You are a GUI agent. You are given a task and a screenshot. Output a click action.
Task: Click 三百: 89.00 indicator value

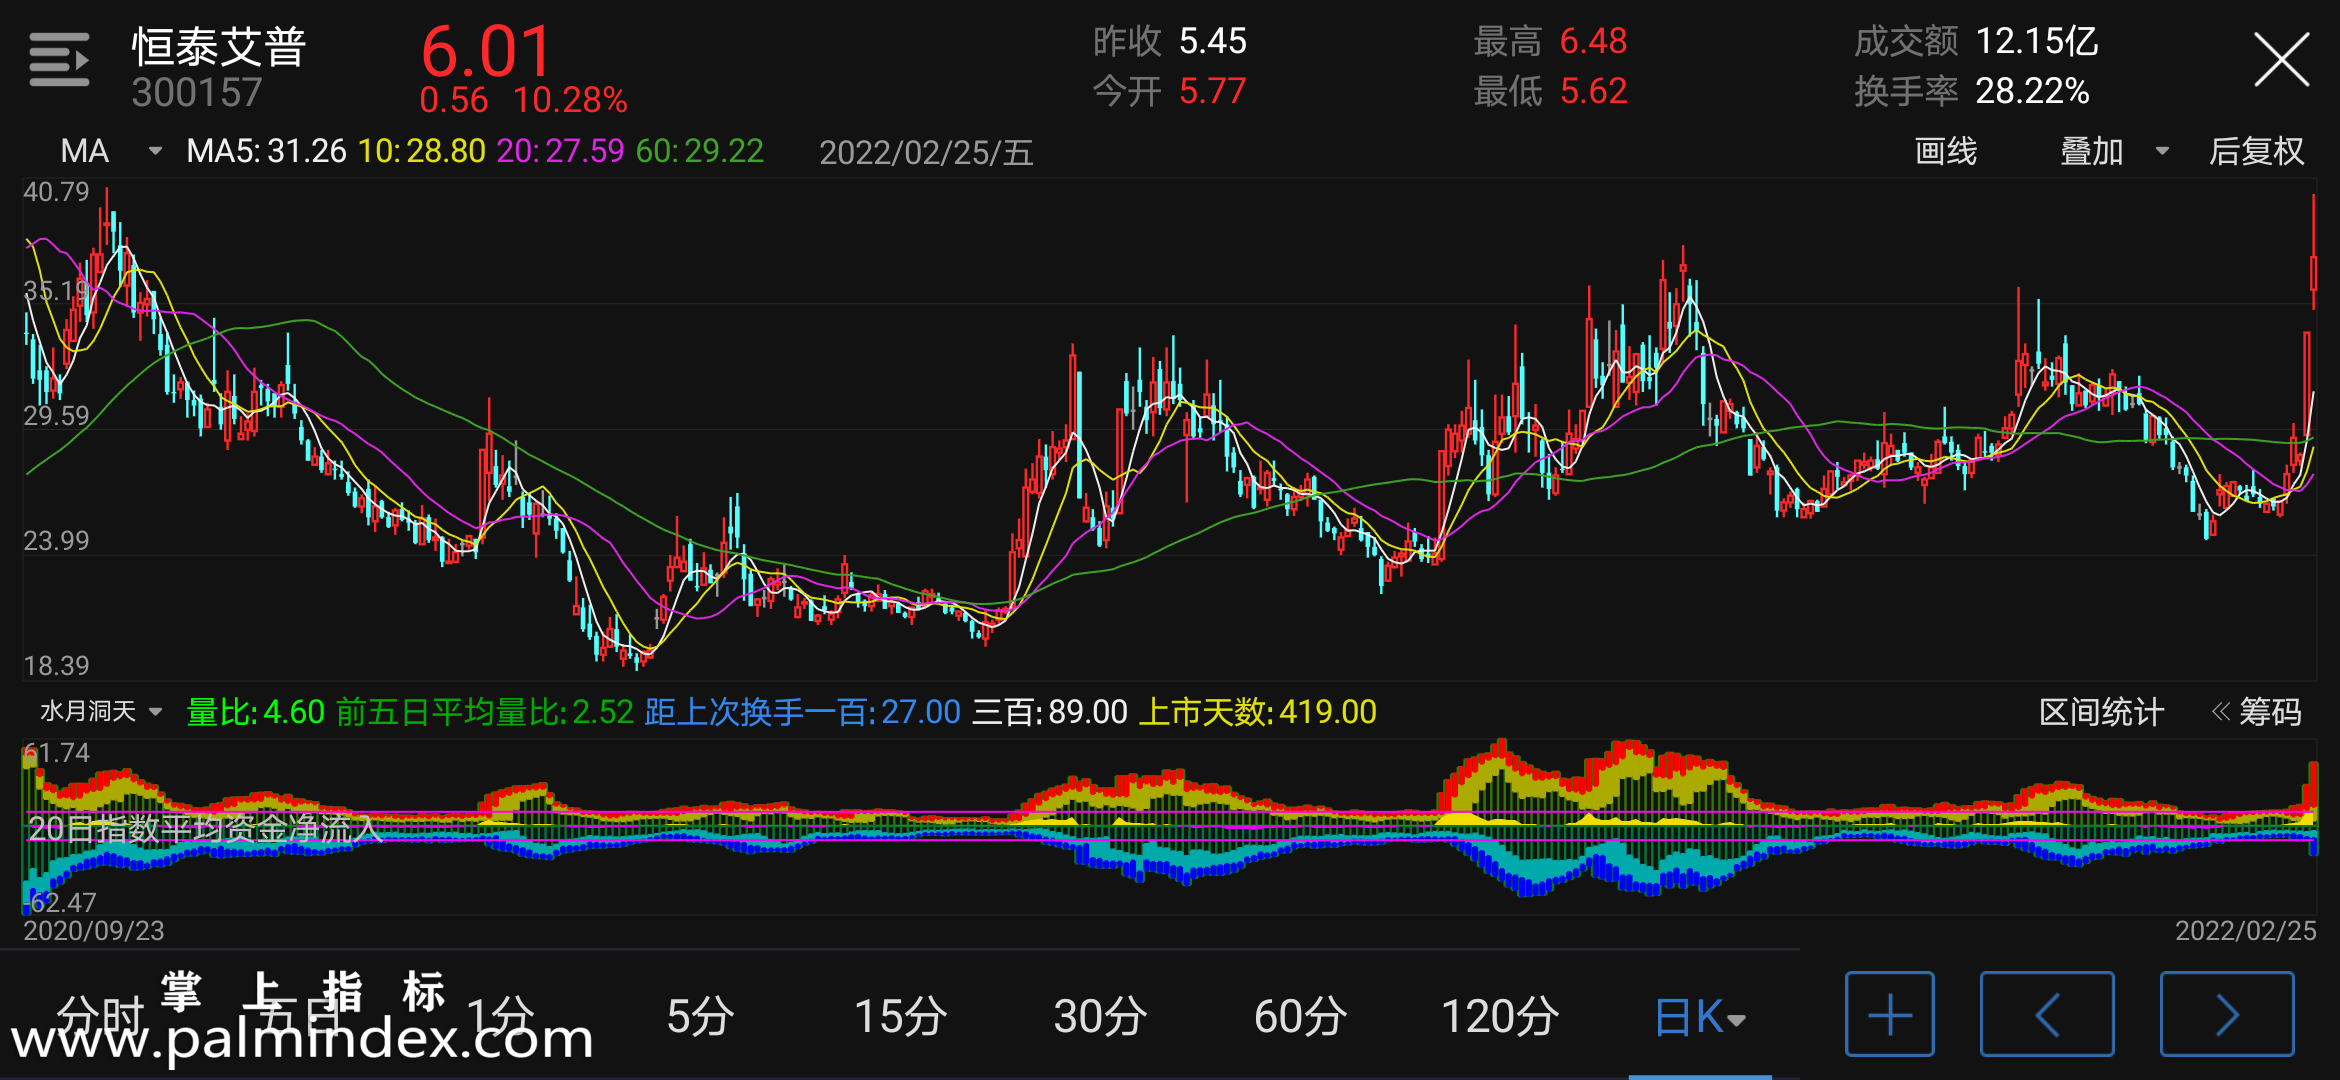click(x=1050, y=712)
